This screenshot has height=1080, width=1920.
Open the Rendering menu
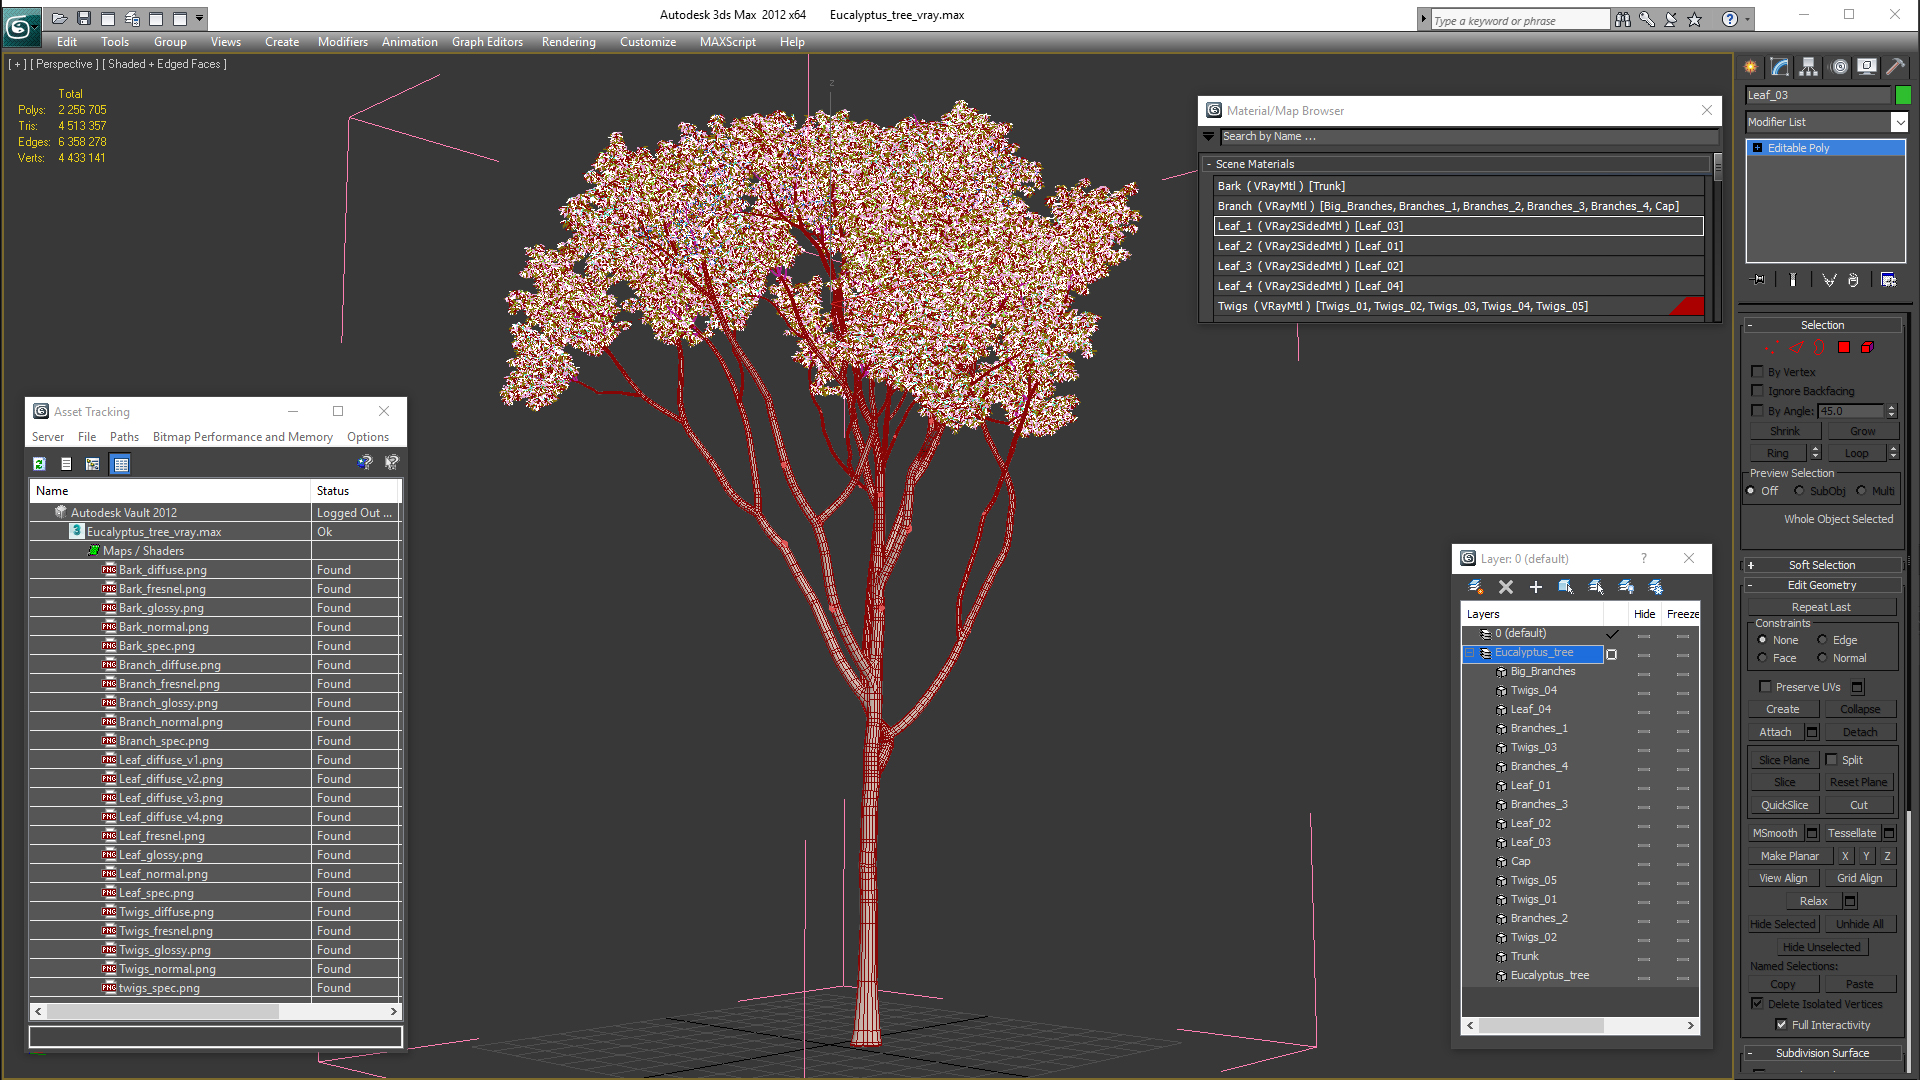tap(568, 42)
